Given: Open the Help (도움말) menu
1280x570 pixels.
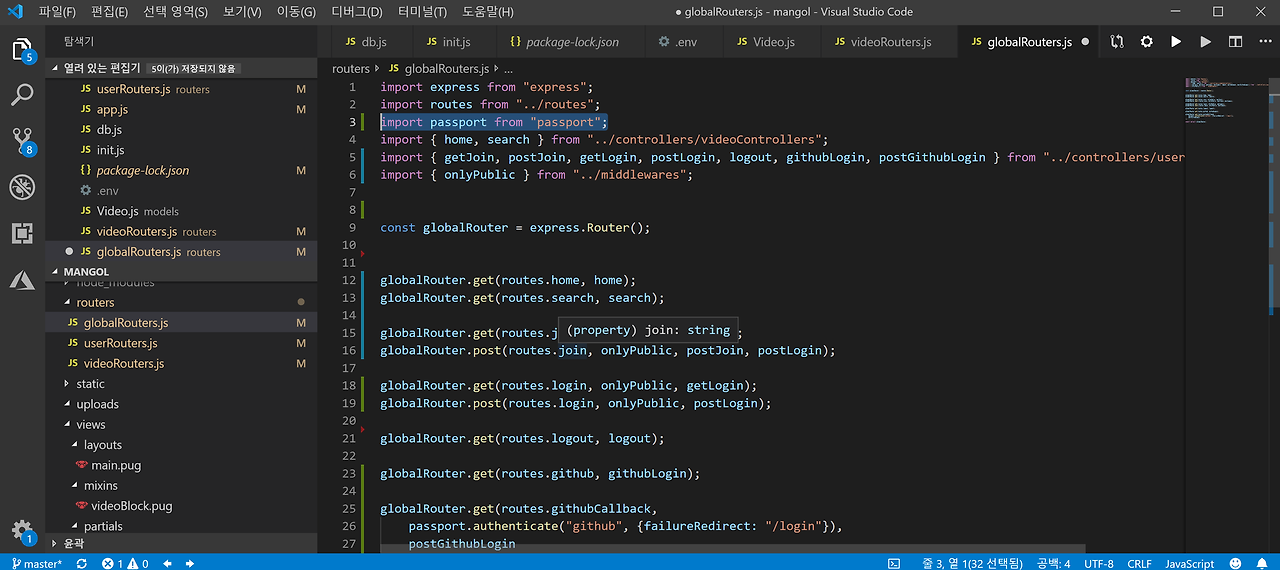Looking at the screenshot, I should 488,12.
